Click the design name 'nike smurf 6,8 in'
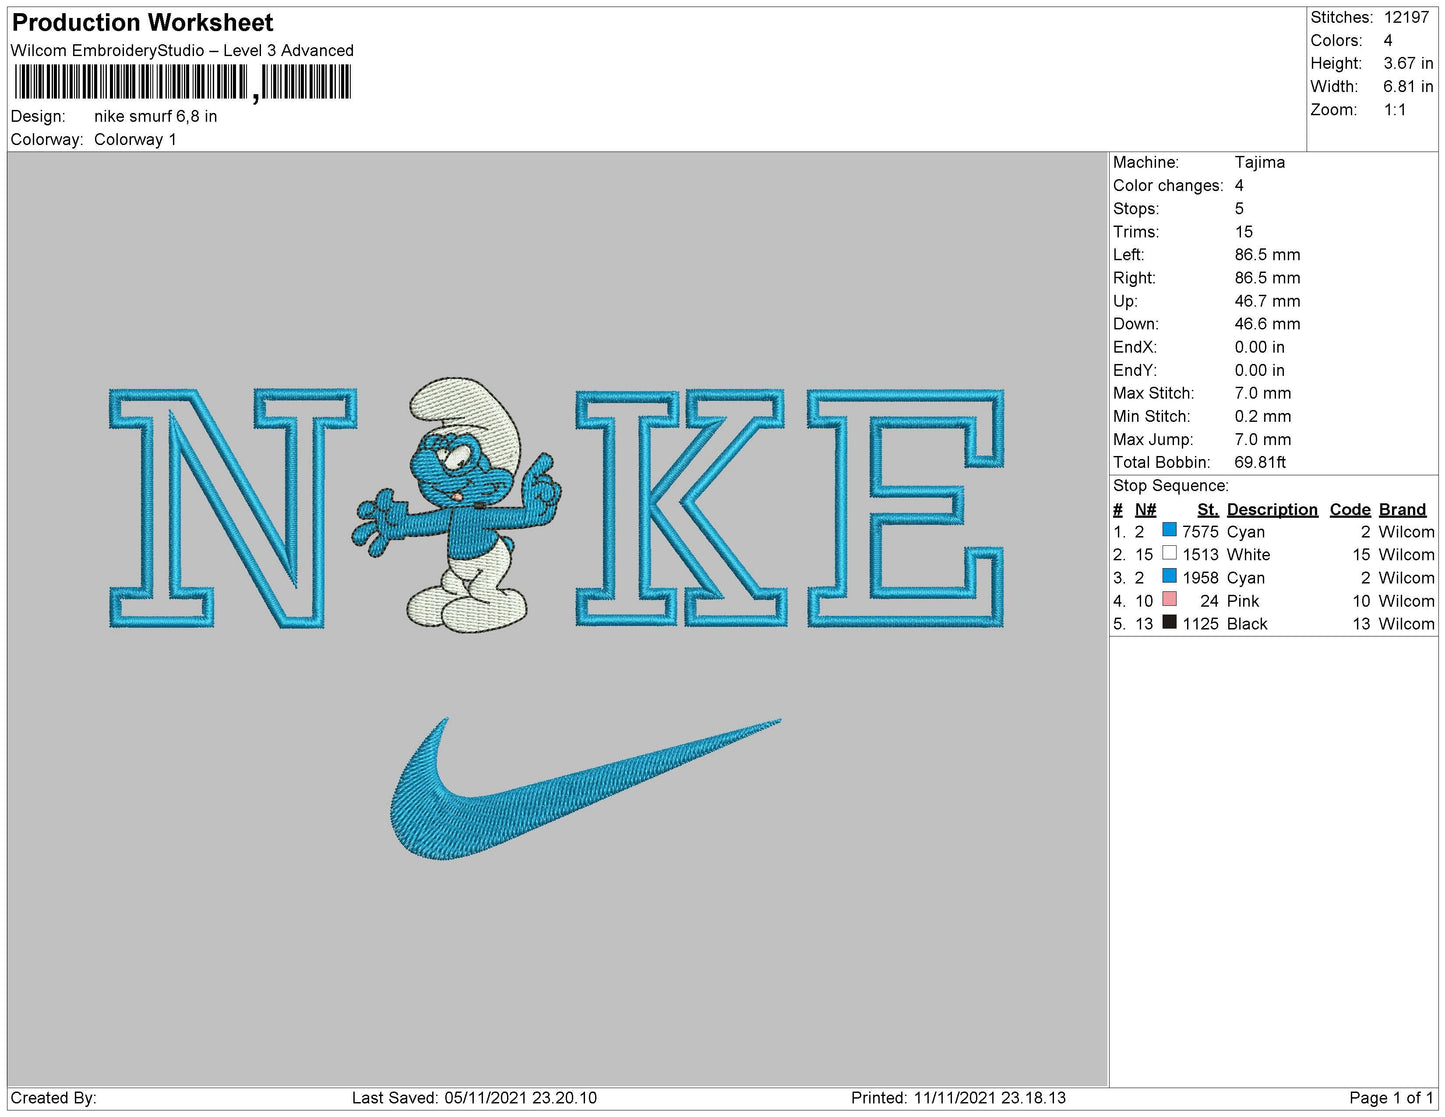The height and width of the screenshot is (1117, 1445). pyautogui.click(x=155, y=116)
